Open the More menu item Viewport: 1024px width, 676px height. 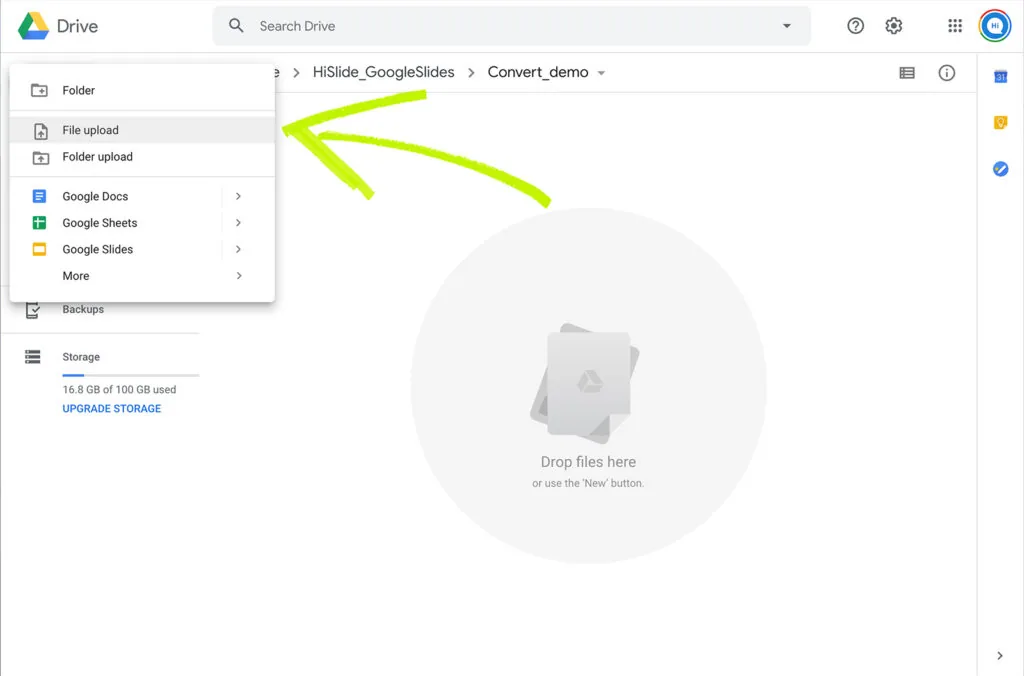(x=142, y=276)
